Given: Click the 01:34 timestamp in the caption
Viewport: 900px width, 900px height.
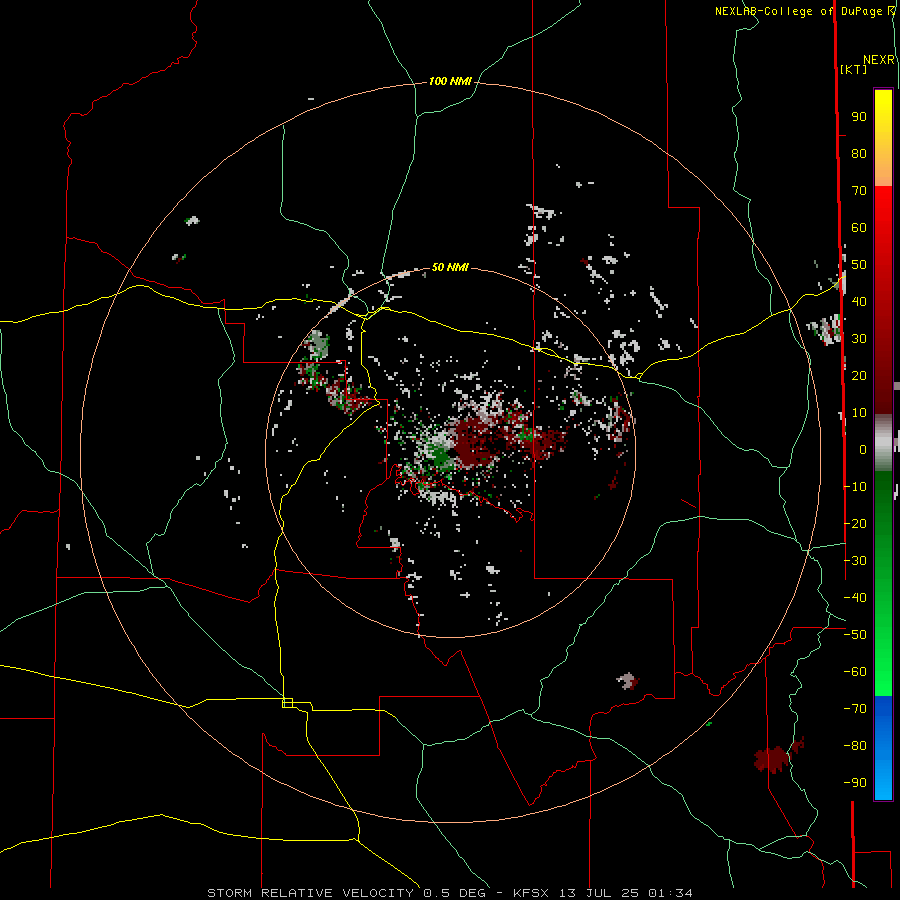Looking at the screenshot, I should click(670, 893).
